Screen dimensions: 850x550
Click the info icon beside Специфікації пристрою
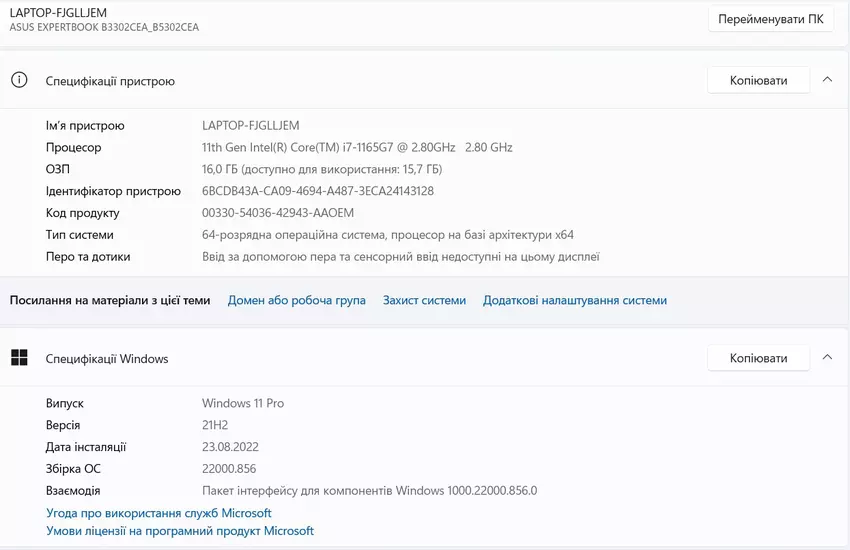coord(19,80)
